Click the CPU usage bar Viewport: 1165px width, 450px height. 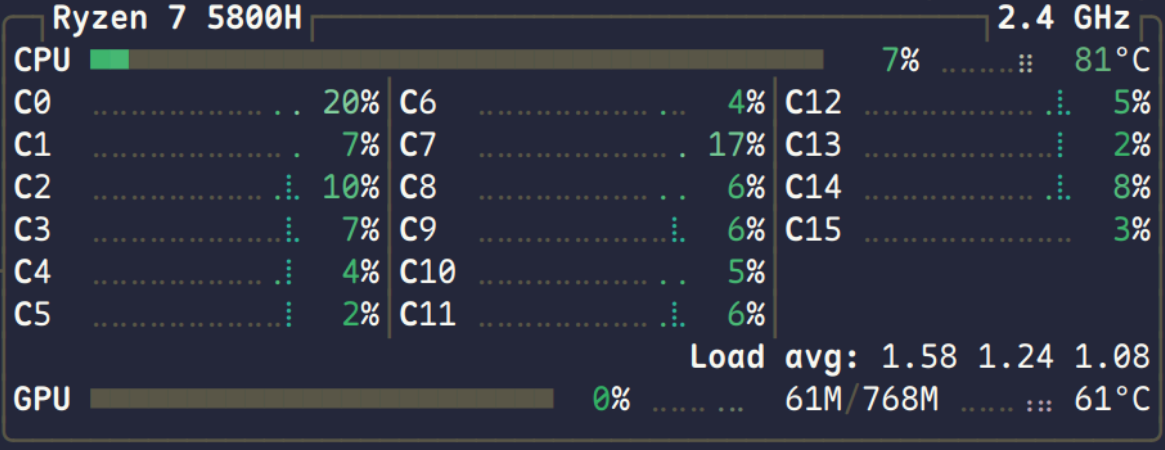click(456, 59)
